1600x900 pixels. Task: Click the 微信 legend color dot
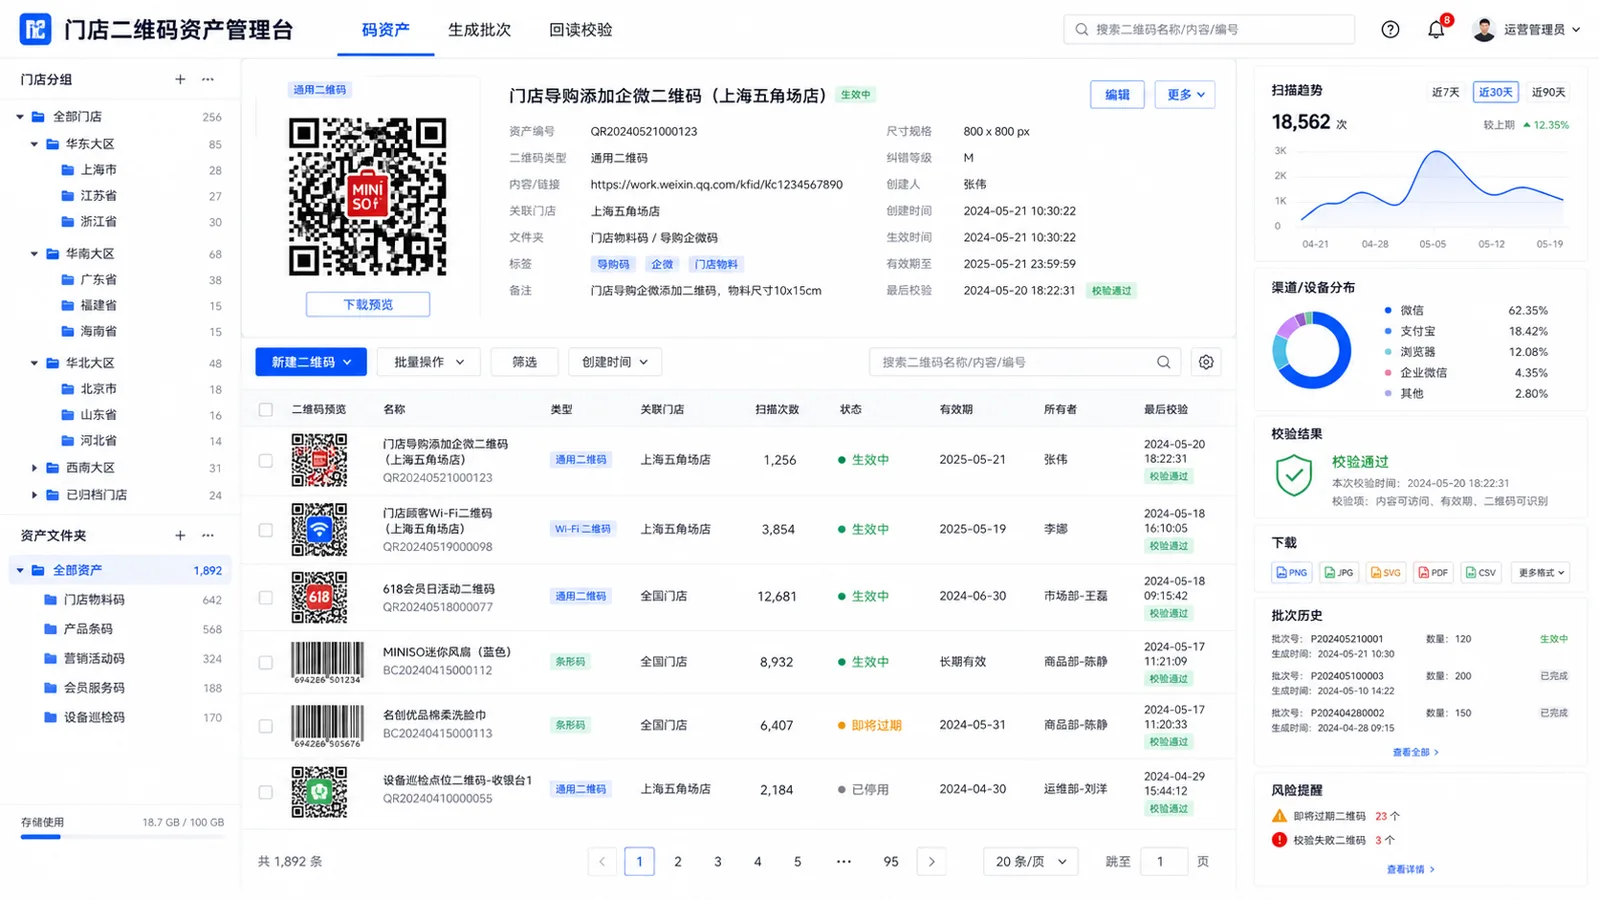pos(1388,310)
